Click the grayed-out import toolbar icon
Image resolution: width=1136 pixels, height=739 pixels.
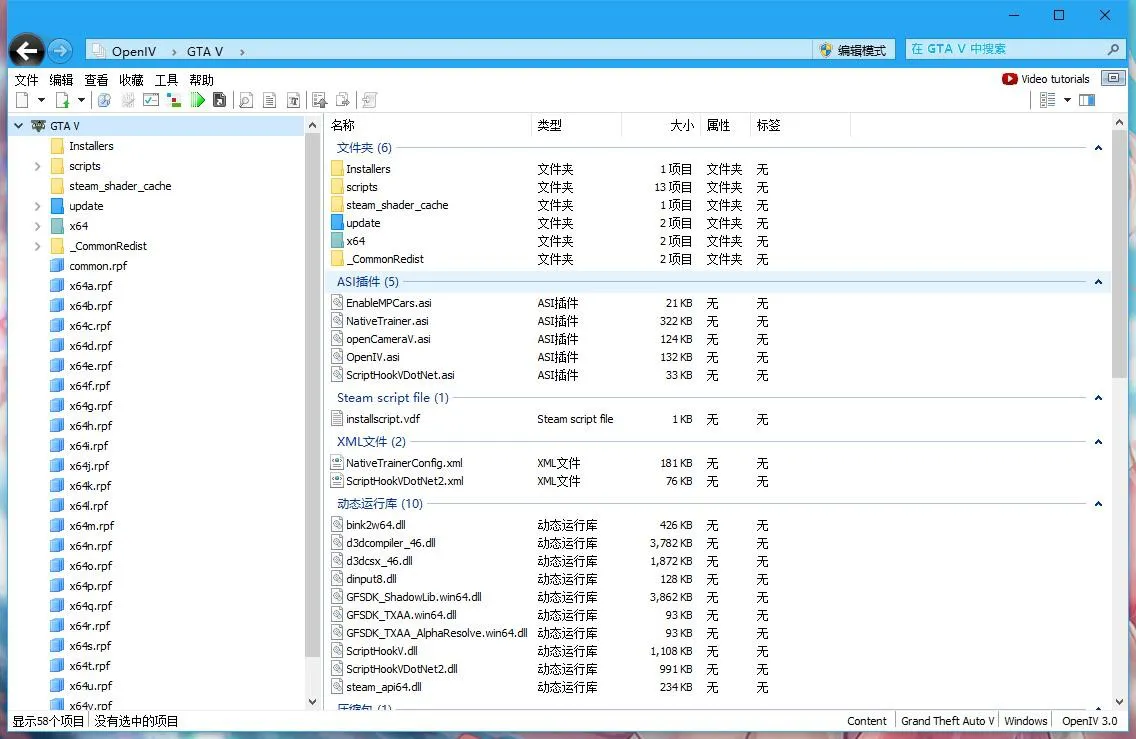369,100
